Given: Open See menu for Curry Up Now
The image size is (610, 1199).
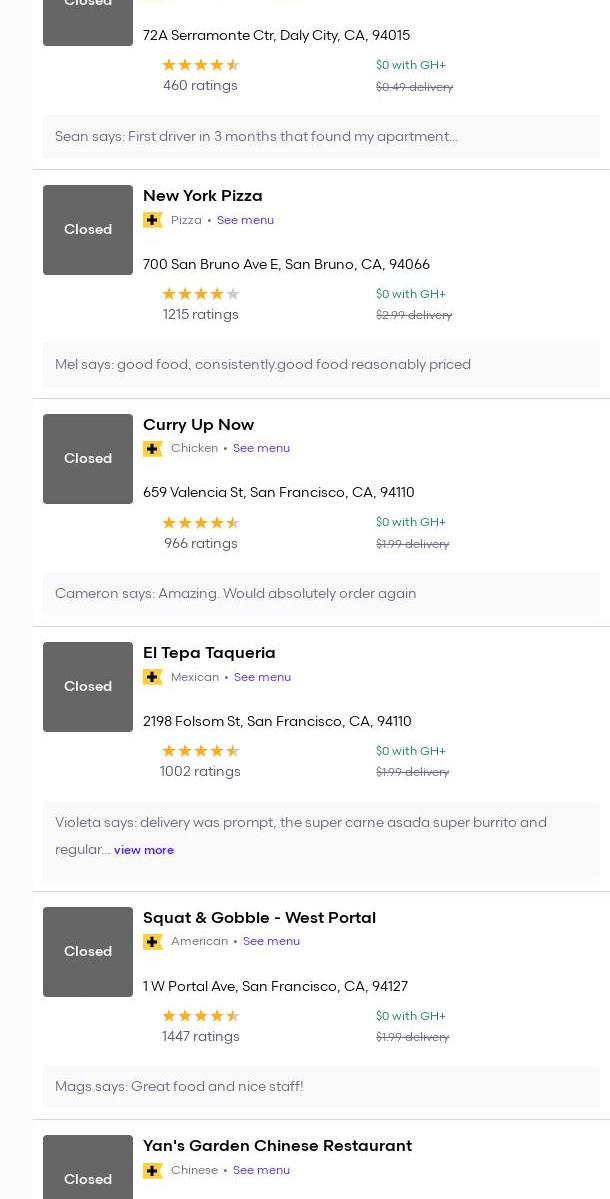Looking at the screenshot, I should coord(261,449).
